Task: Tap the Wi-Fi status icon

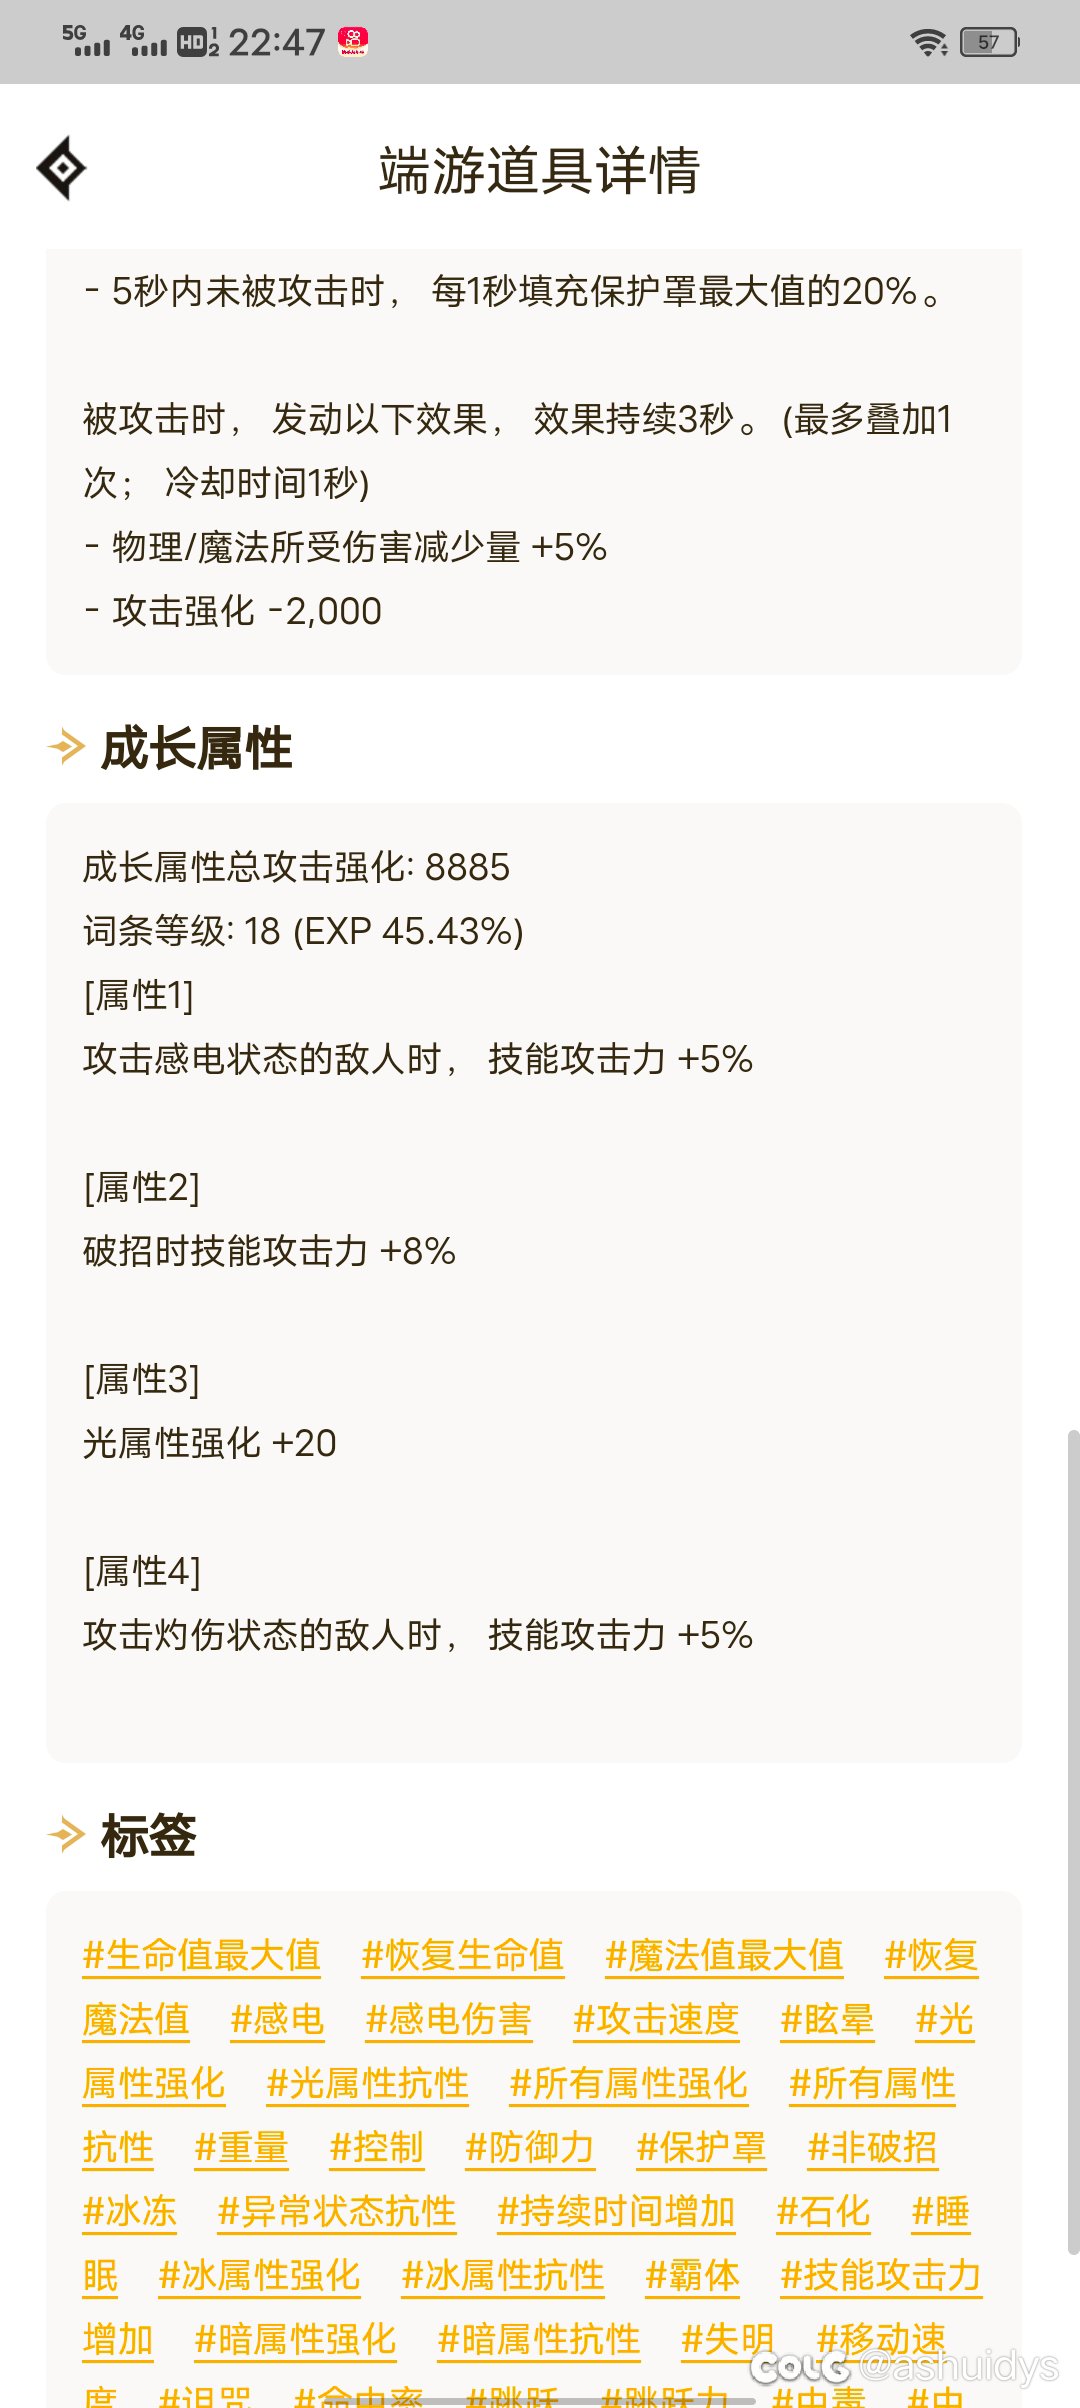Action: pos(928,42)
